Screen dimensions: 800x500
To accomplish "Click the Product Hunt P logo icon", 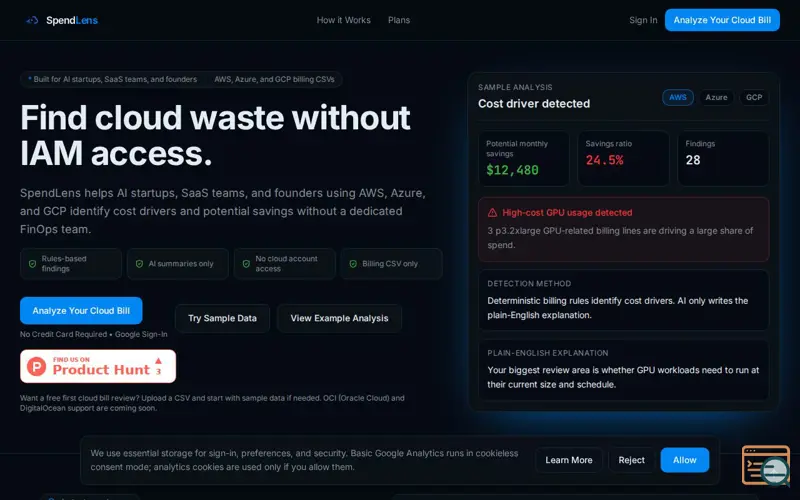I will pos(37,366).
